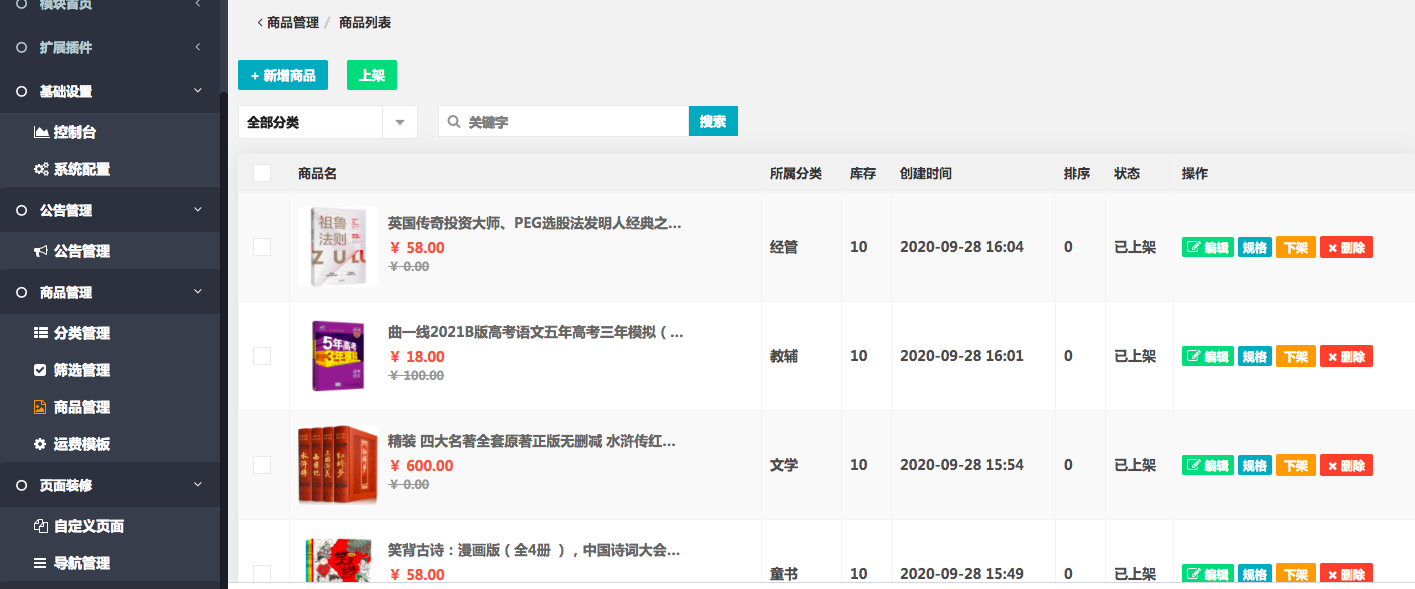1415x589 pixels.
Task: Focus the 关键字 keyword search field
Action: (564, 121)
